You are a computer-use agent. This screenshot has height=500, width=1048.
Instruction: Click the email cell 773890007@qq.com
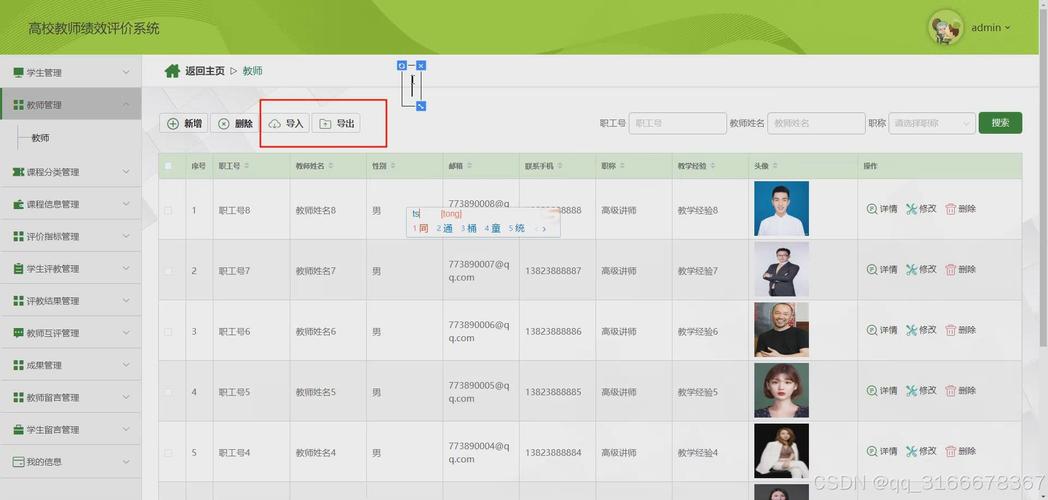(x=479, y=270)
